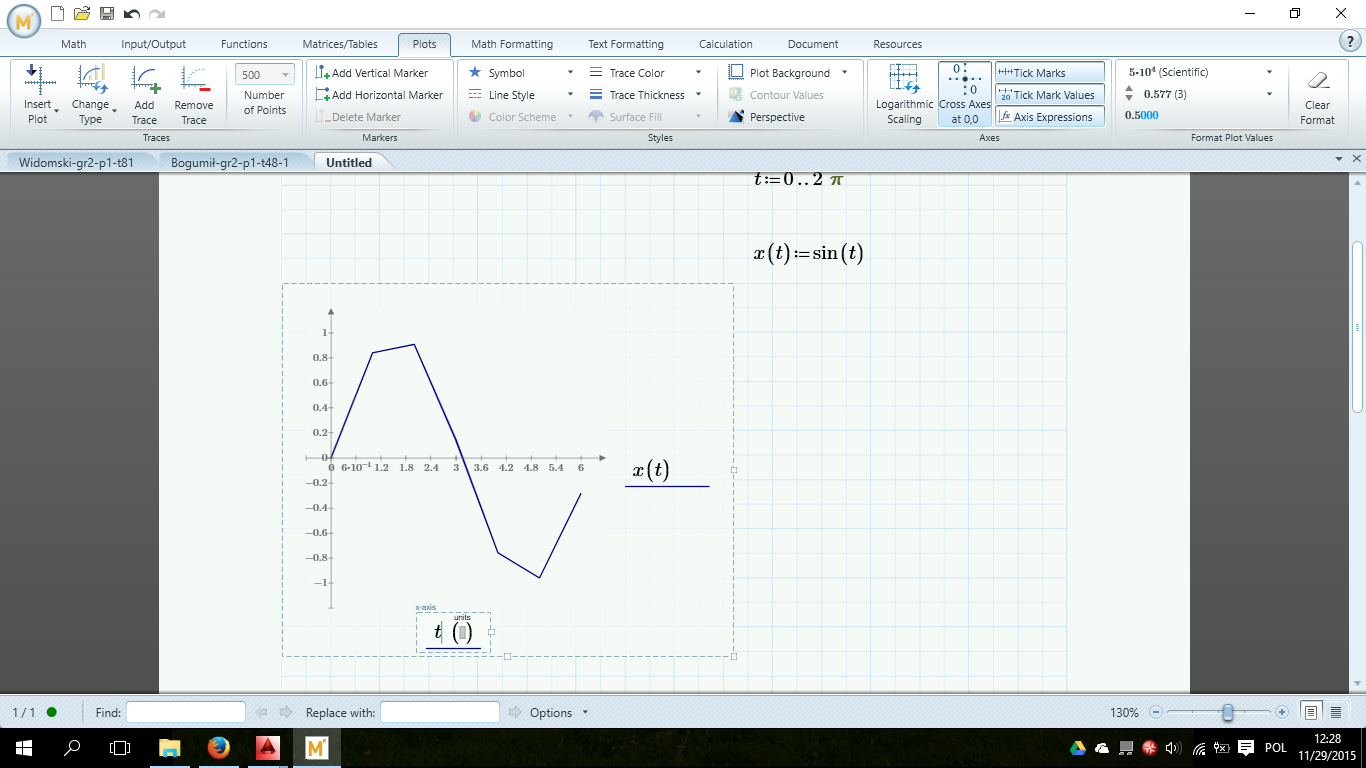Open the Widomski-gr2-p1-t81 worksheet tab

coord(76,162)
